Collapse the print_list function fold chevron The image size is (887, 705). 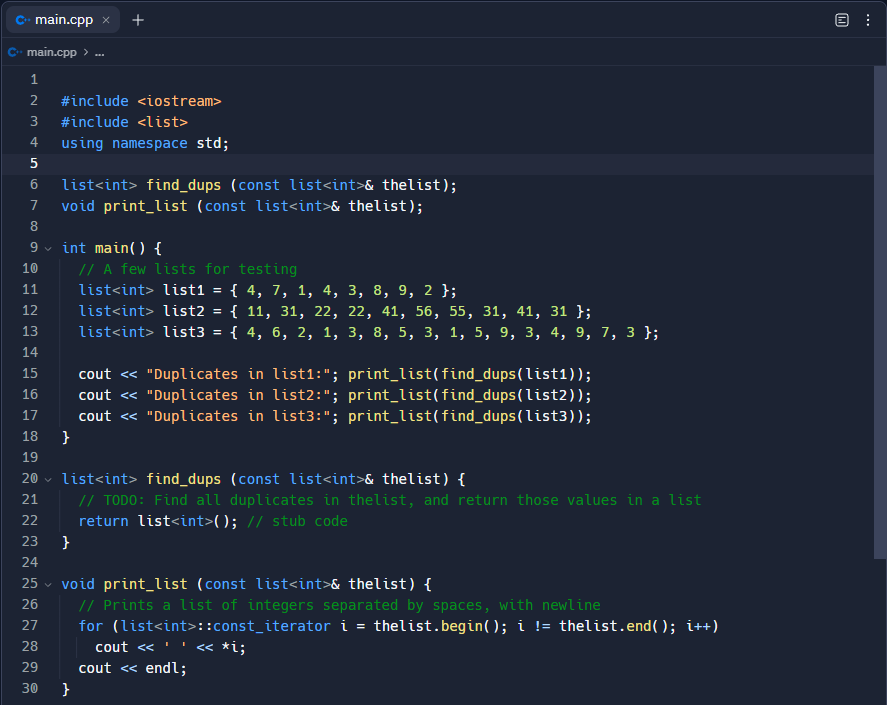pos(48,584)
